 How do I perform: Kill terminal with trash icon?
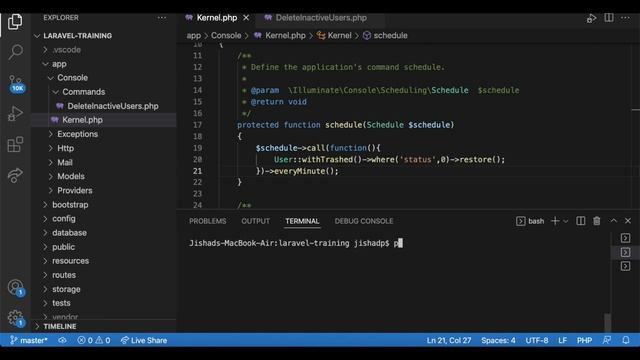597,221
